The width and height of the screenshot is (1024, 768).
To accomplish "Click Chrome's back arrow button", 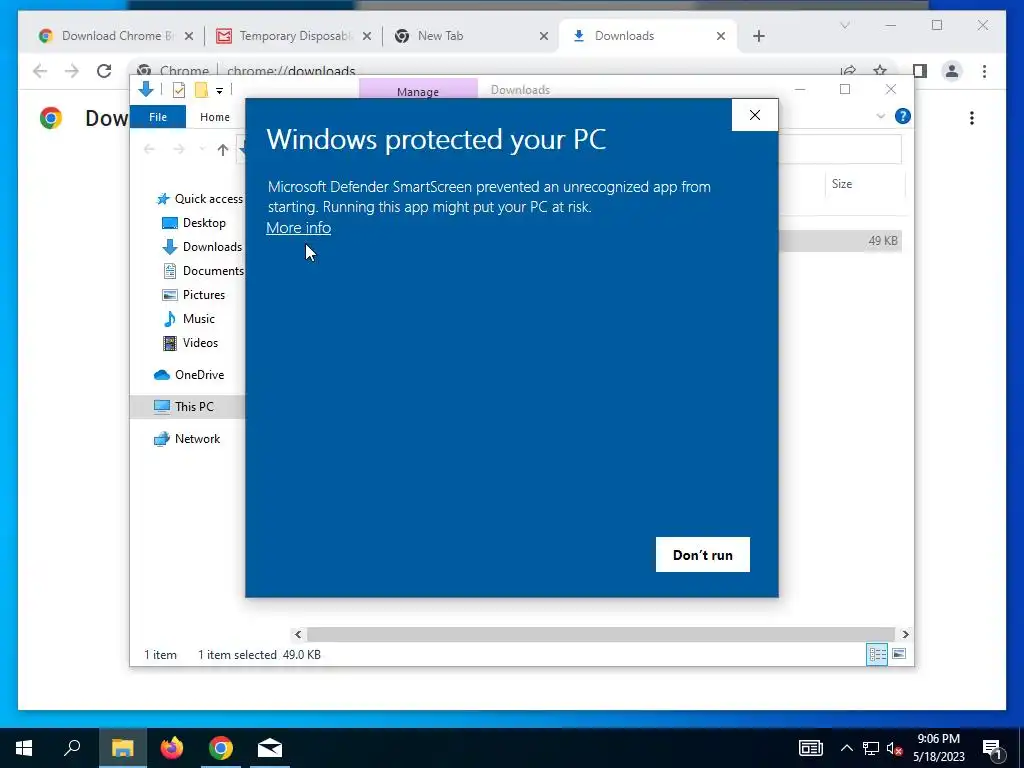I will [40, 71].
